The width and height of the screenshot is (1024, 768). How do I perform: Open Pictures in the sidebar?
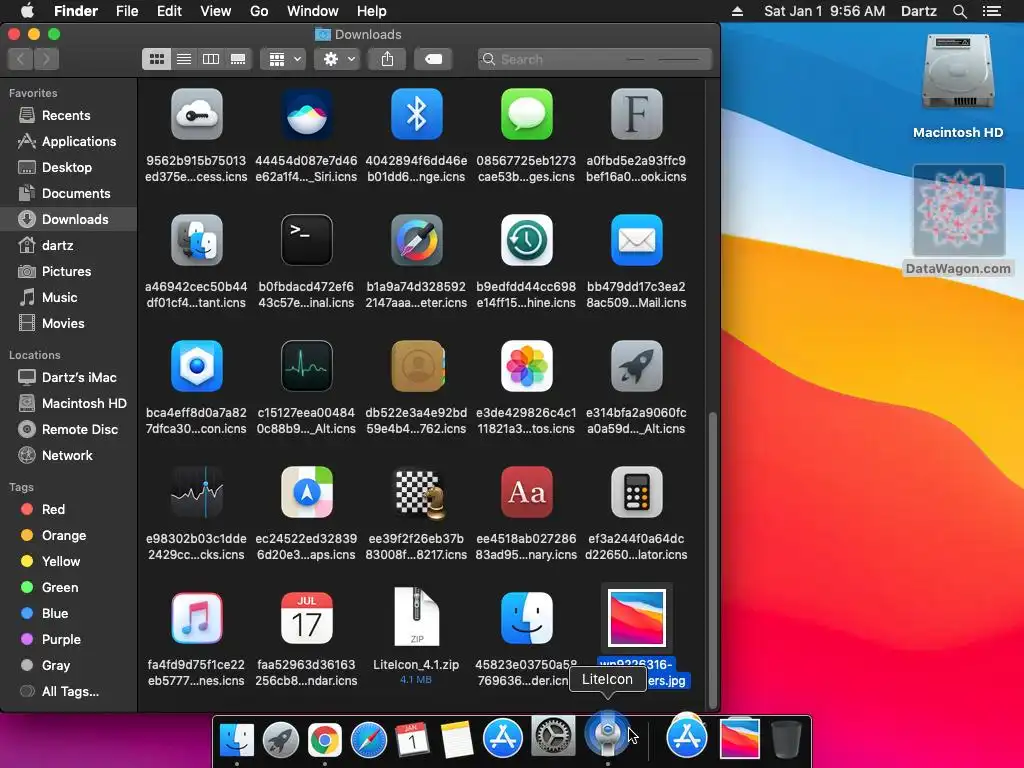69,272
